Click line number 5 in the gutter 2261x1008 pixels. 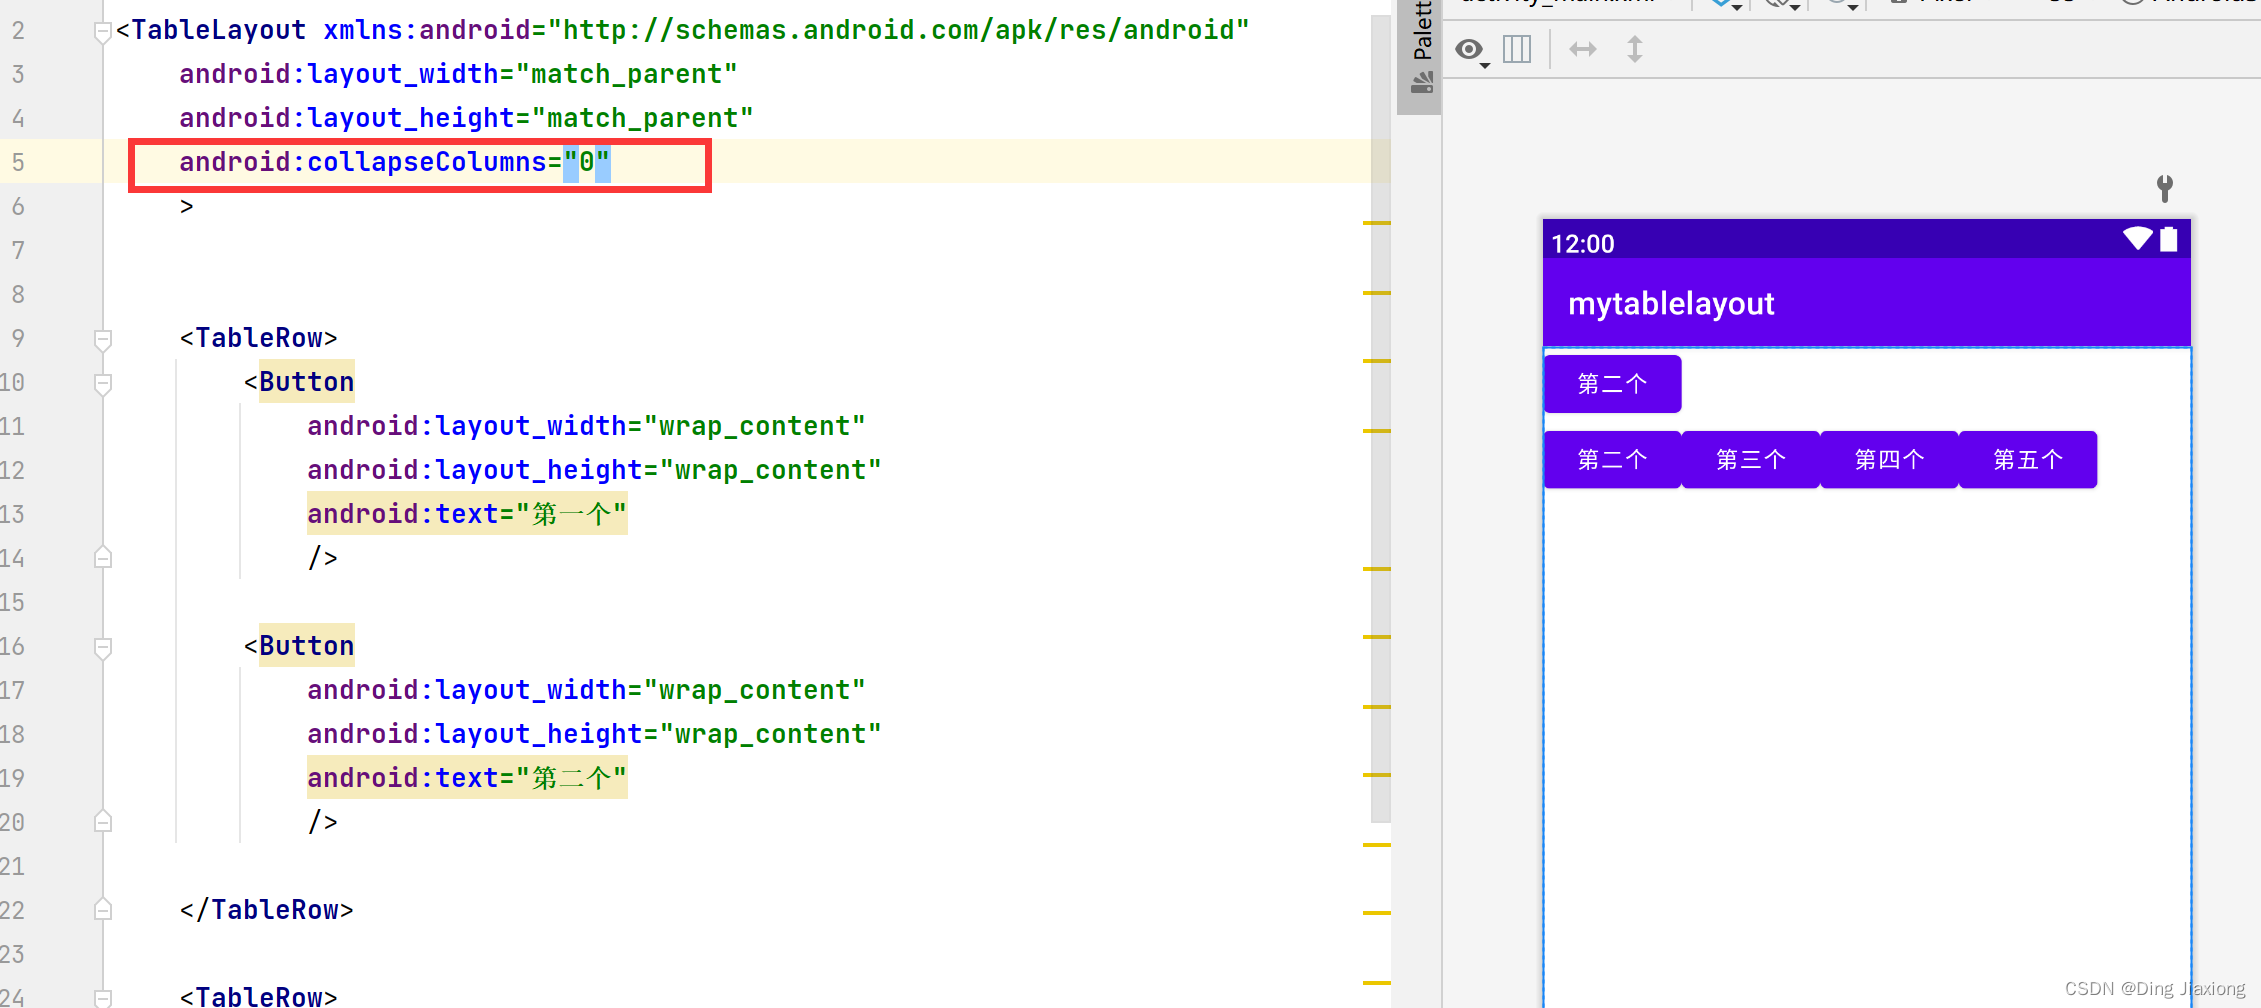[x=18, y=162]
